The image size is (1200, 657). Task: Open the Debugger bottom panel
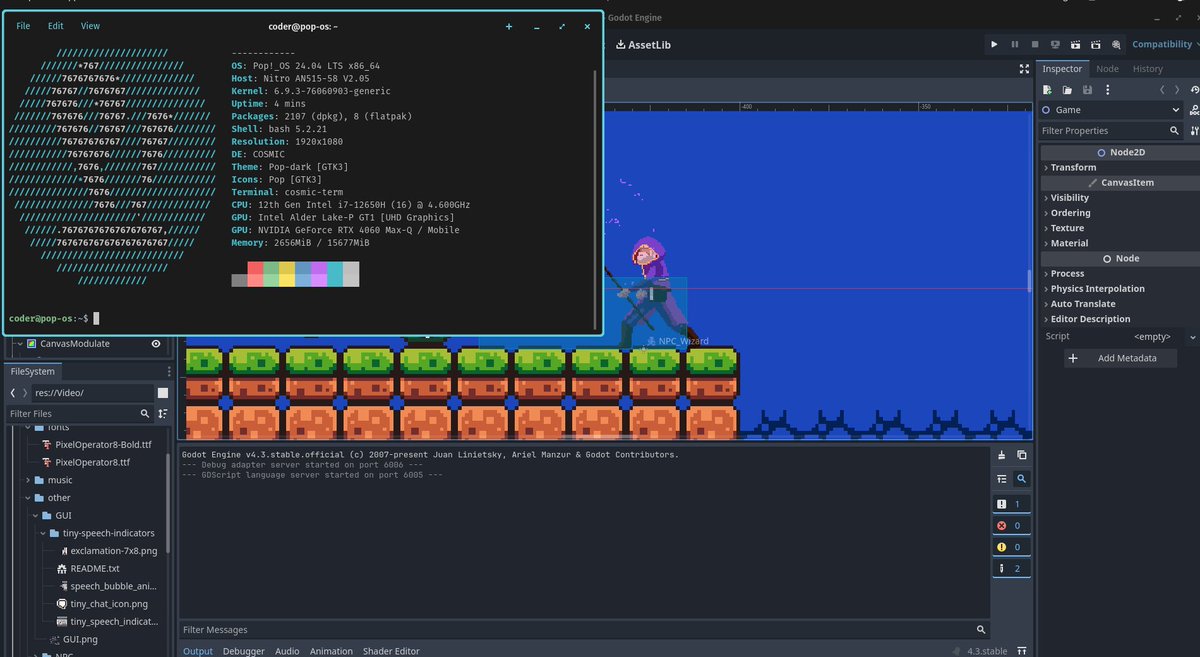coord(244,651)
